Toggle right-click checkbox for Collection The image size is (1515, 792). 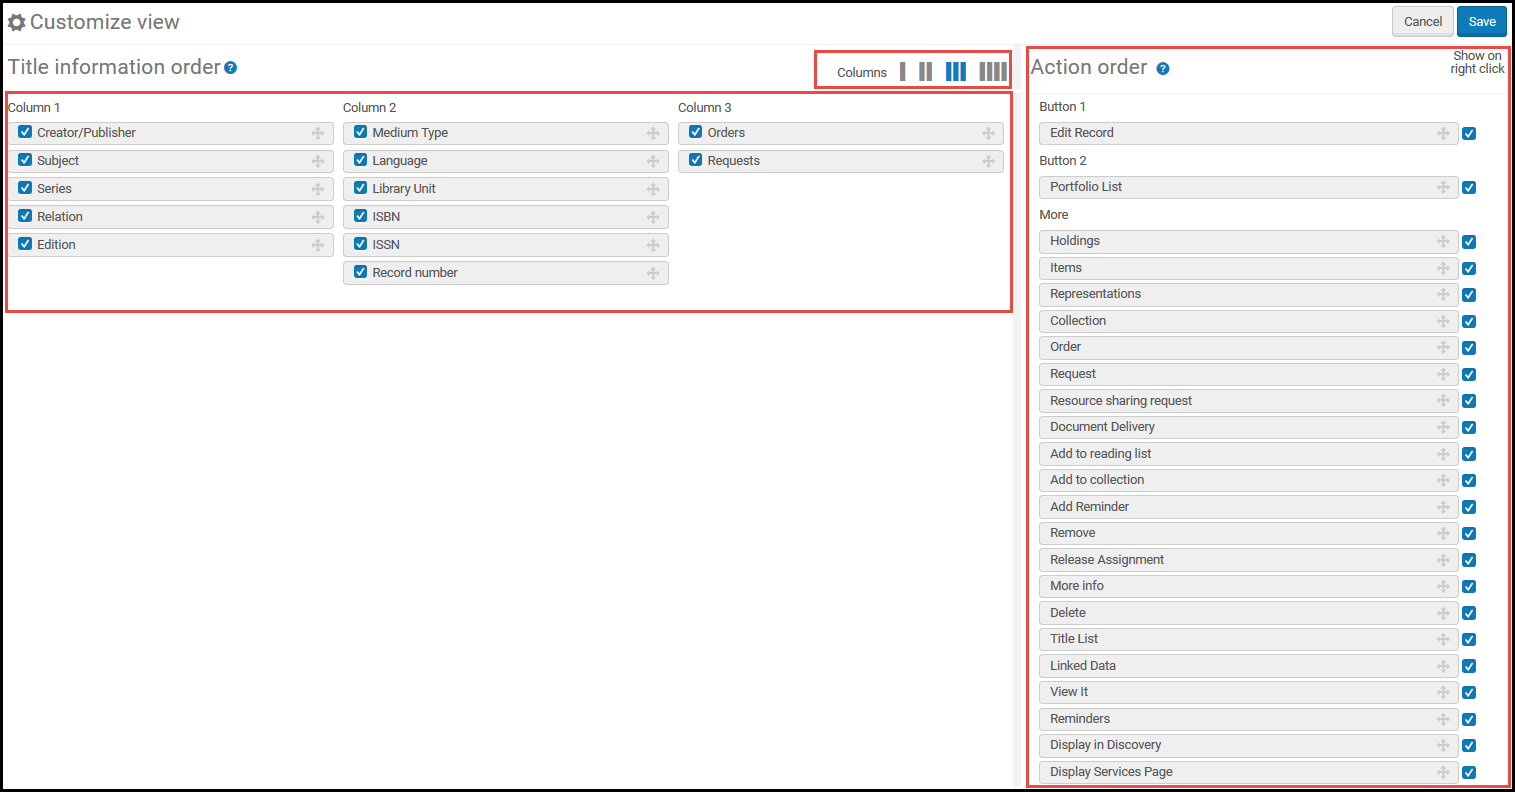[x=1469, y=321]
